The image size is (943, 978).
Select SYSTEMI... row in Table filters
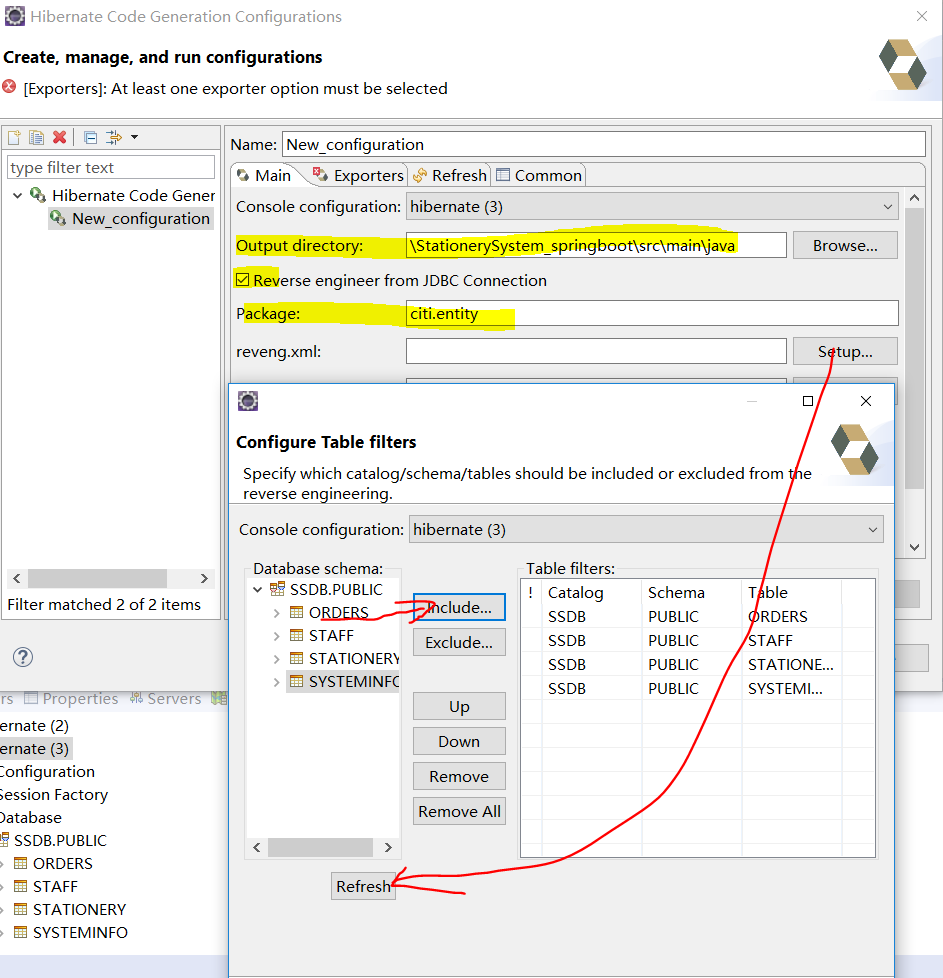697,689
